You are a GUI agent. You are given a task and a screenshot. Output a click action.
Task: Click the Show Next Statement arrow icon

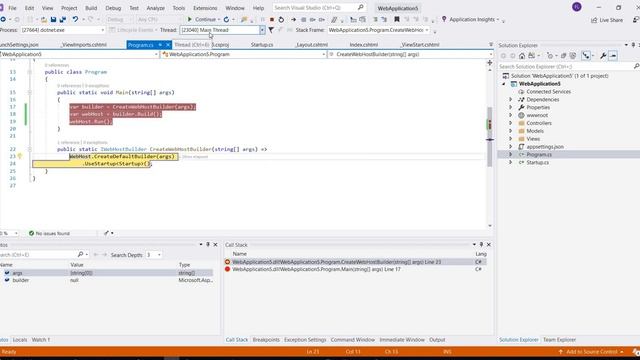293,20
